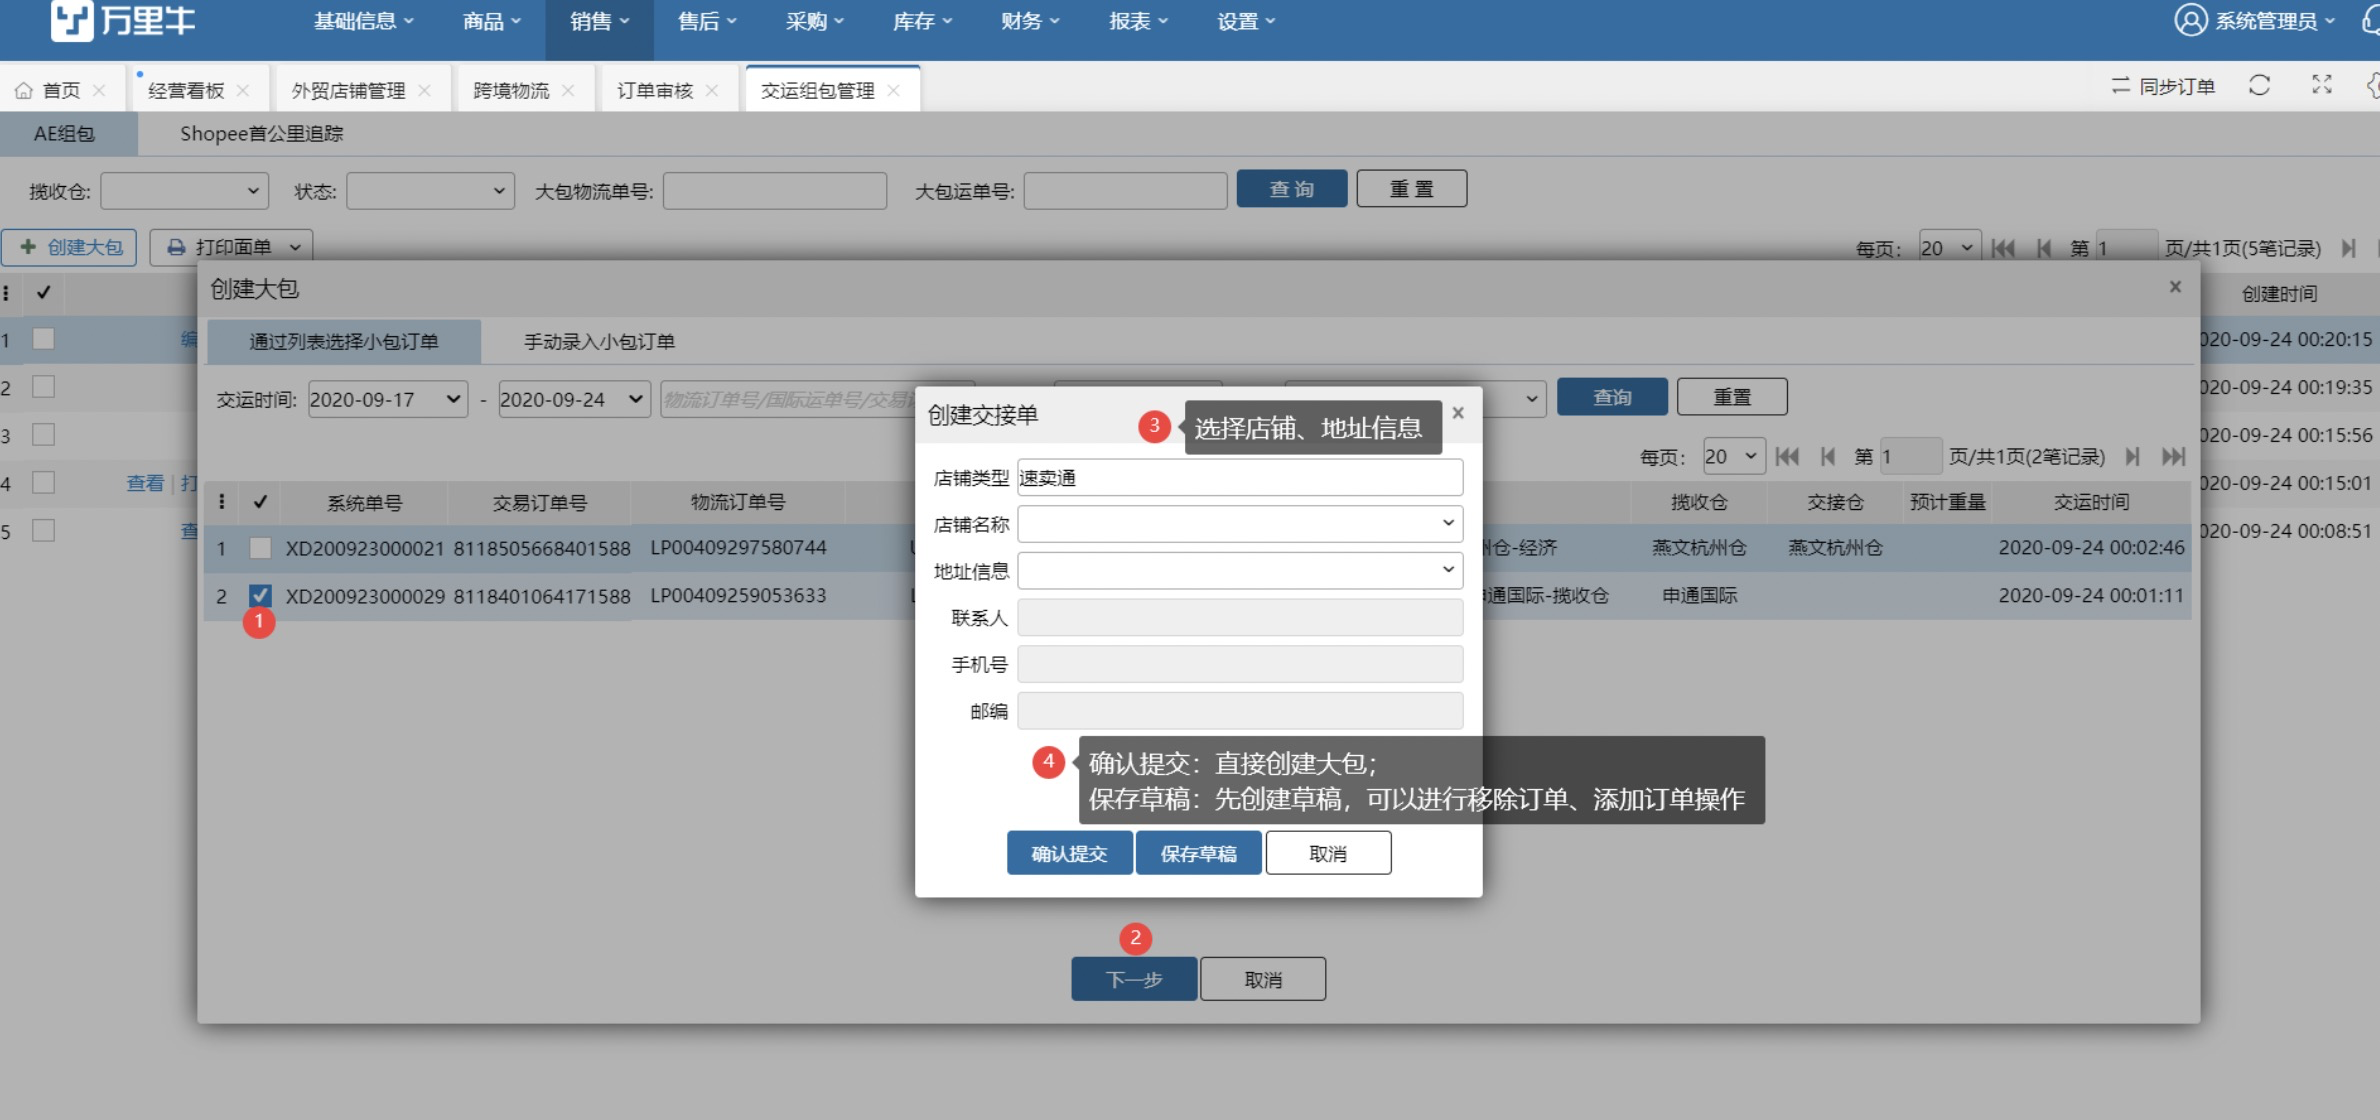Switch to Shopee首公里追踪 tab
Screen dimensions: 2380x1120
(261, 134)
